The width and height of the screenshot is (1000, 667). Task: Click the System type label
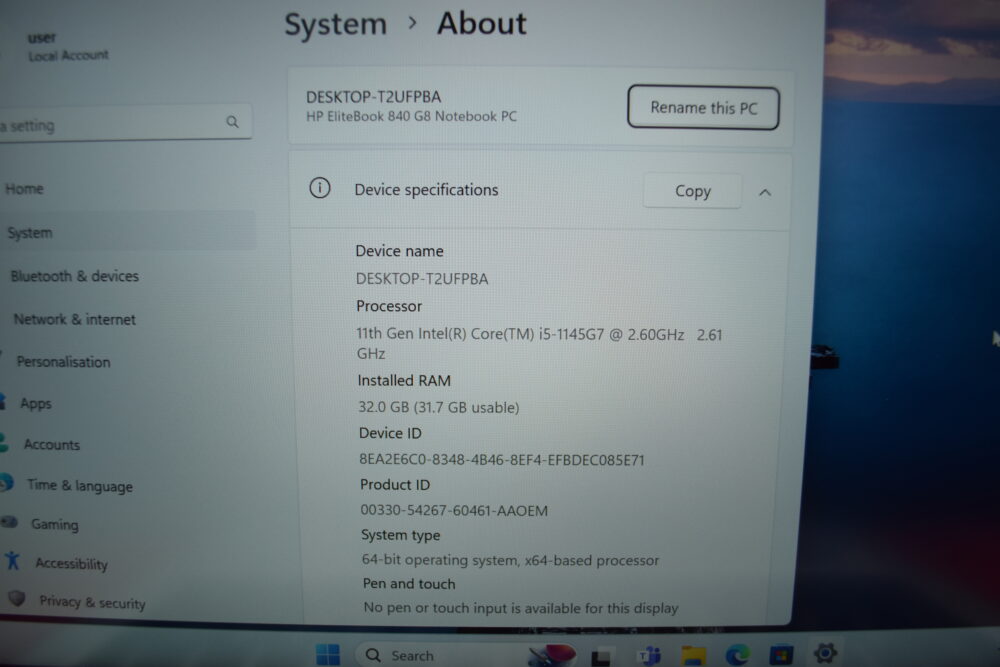(x=401, y=535)
